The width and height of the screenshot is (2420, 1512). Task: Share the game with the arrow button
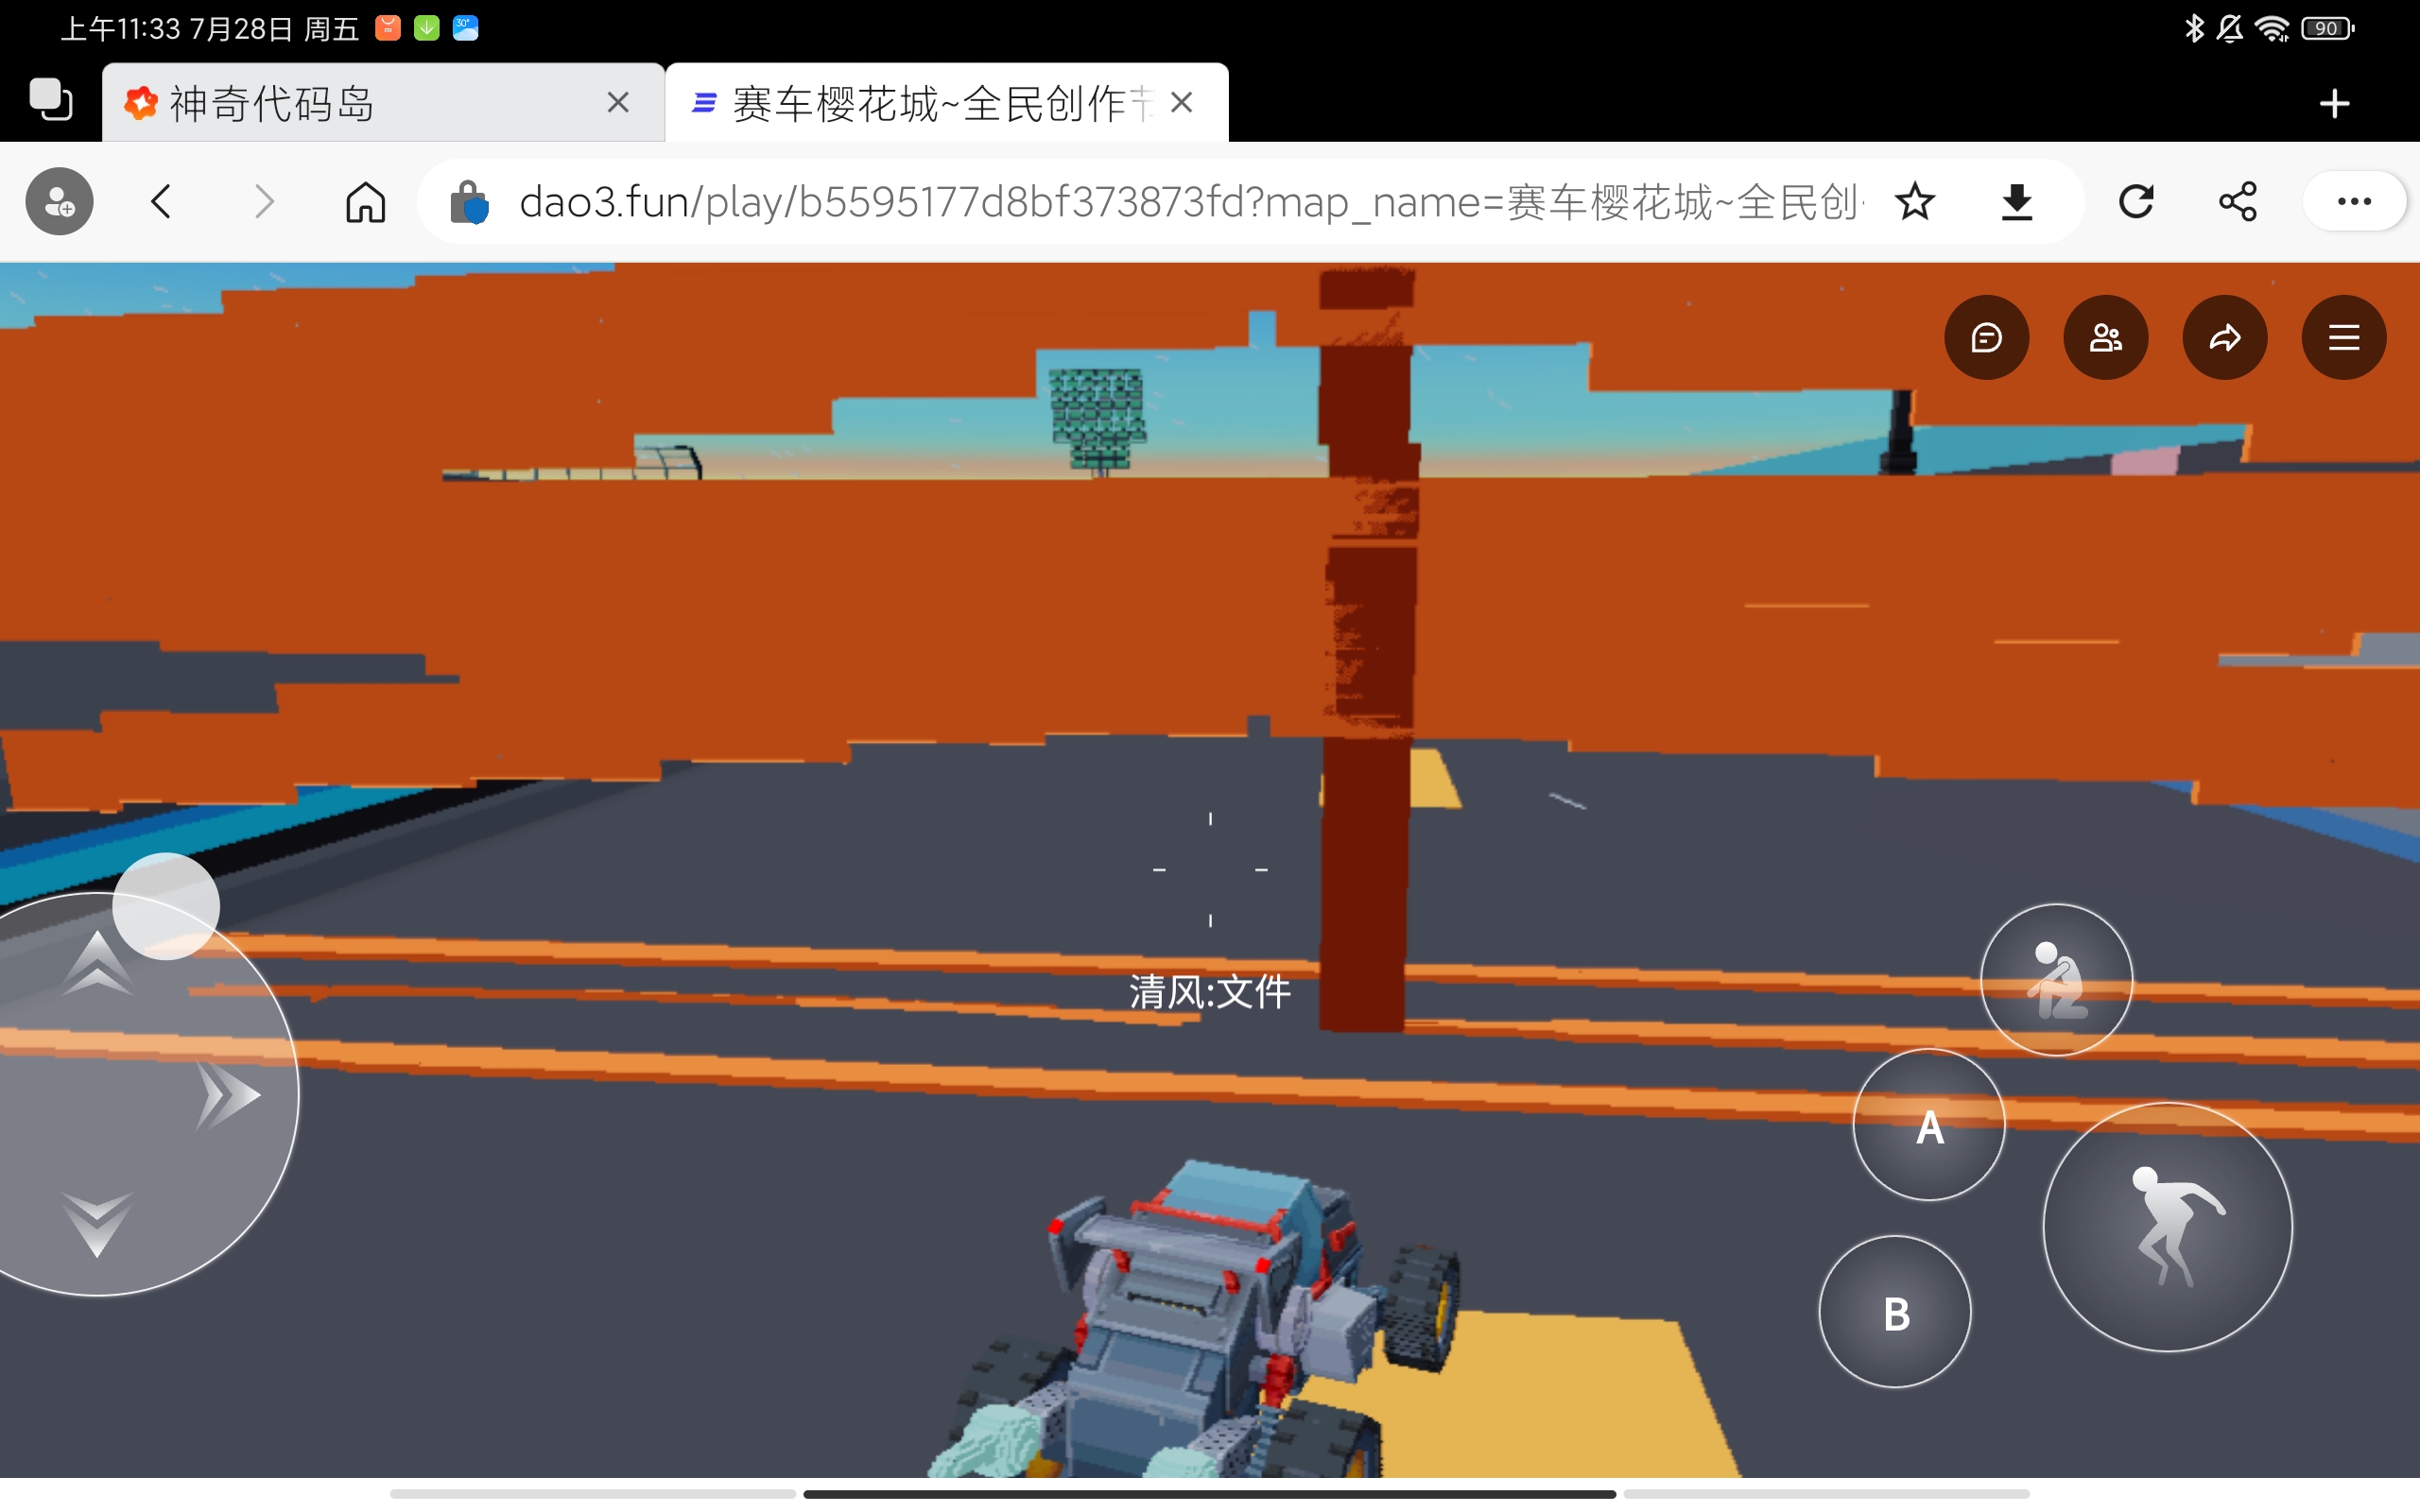(x=2224, y=337)
